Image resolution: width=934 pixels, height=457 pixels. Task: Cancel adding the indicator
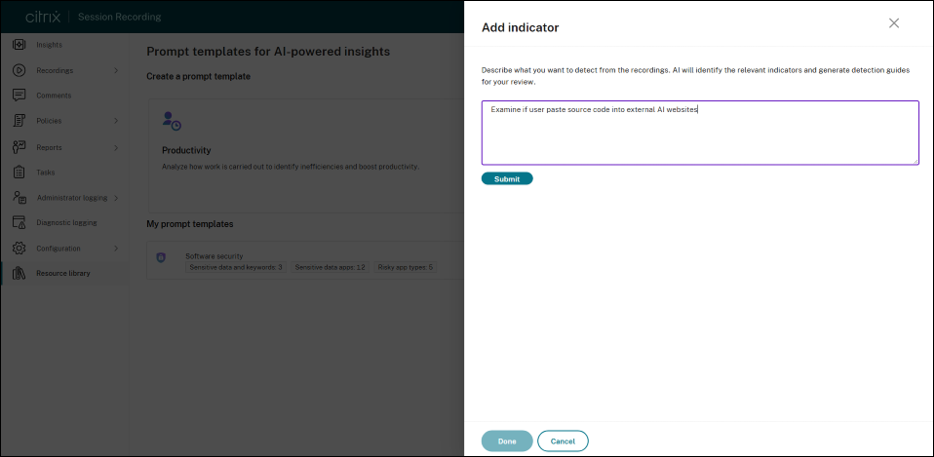click(x=563, y=441)
